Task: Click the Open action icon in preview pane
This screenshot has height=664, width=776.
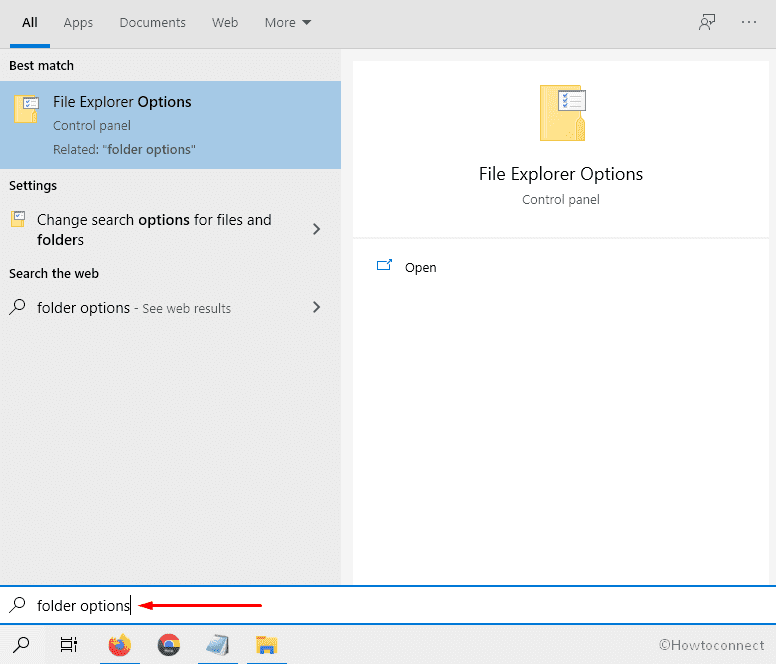Action: [x=384, y=266]
